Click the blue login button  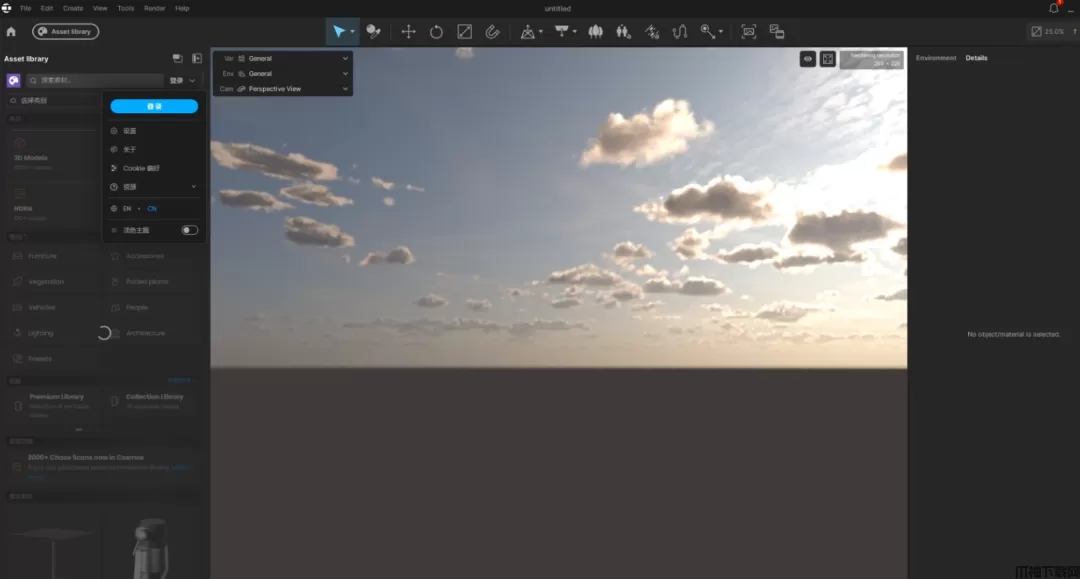(154, 106)
